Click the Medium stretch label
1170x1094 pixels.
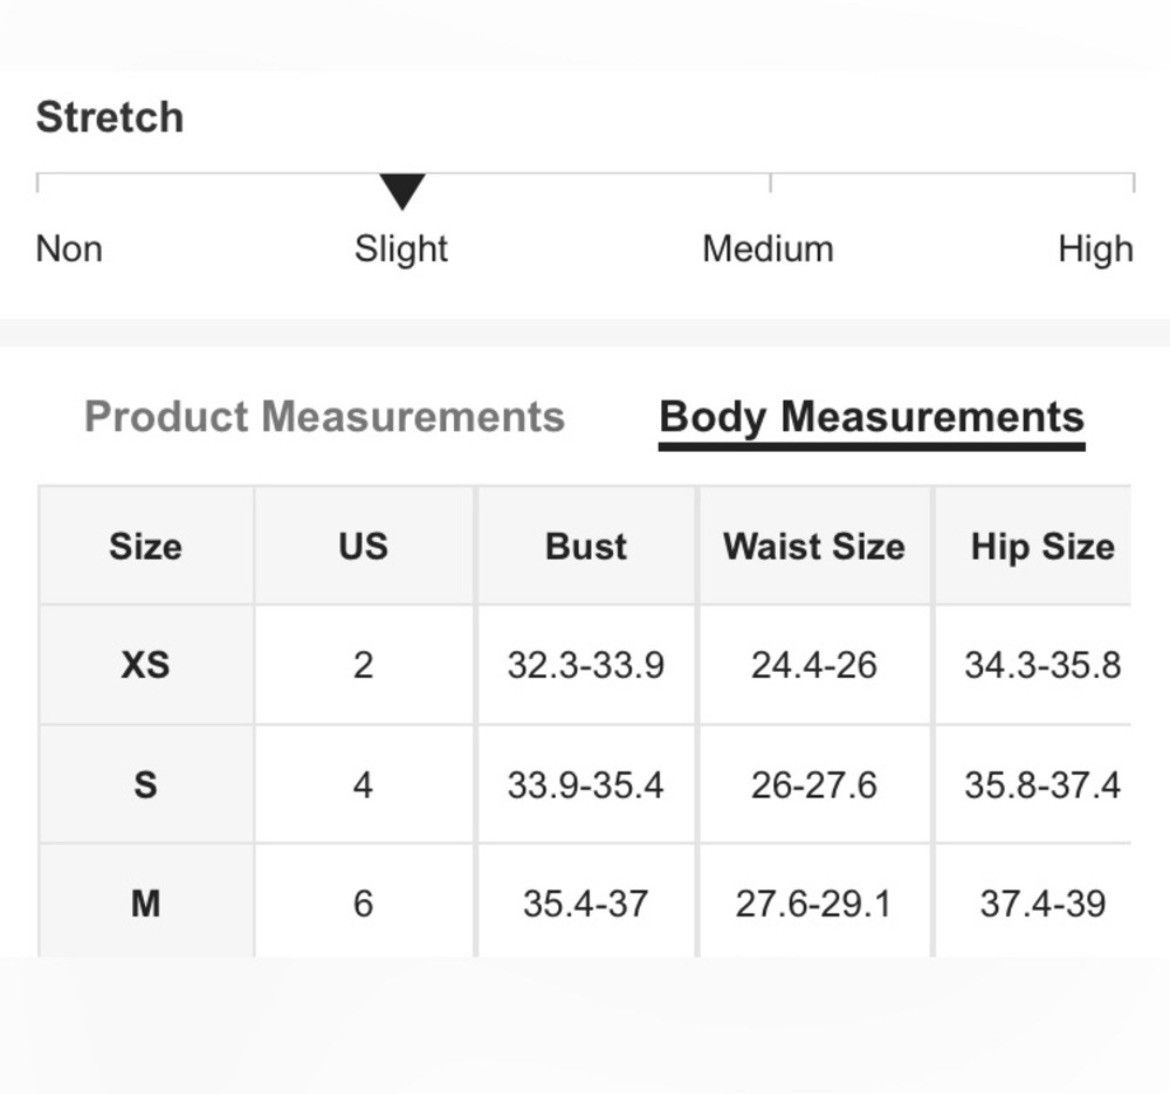[768, 249]
